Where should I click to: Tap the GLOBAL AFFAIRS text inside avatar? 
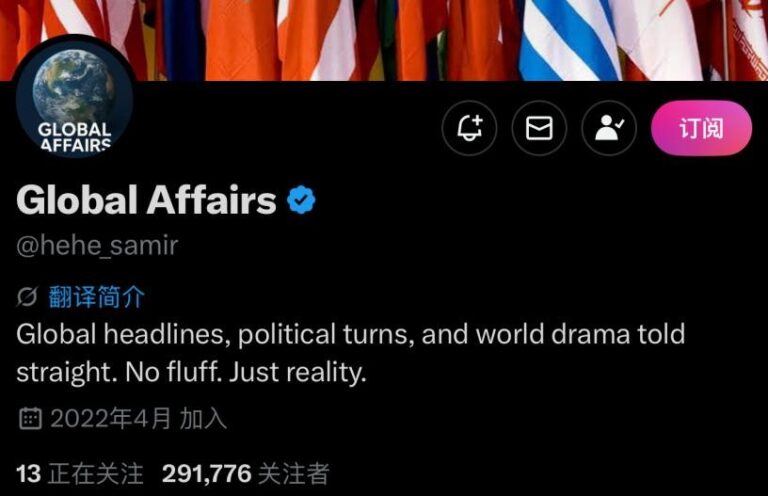click(74, 137)
